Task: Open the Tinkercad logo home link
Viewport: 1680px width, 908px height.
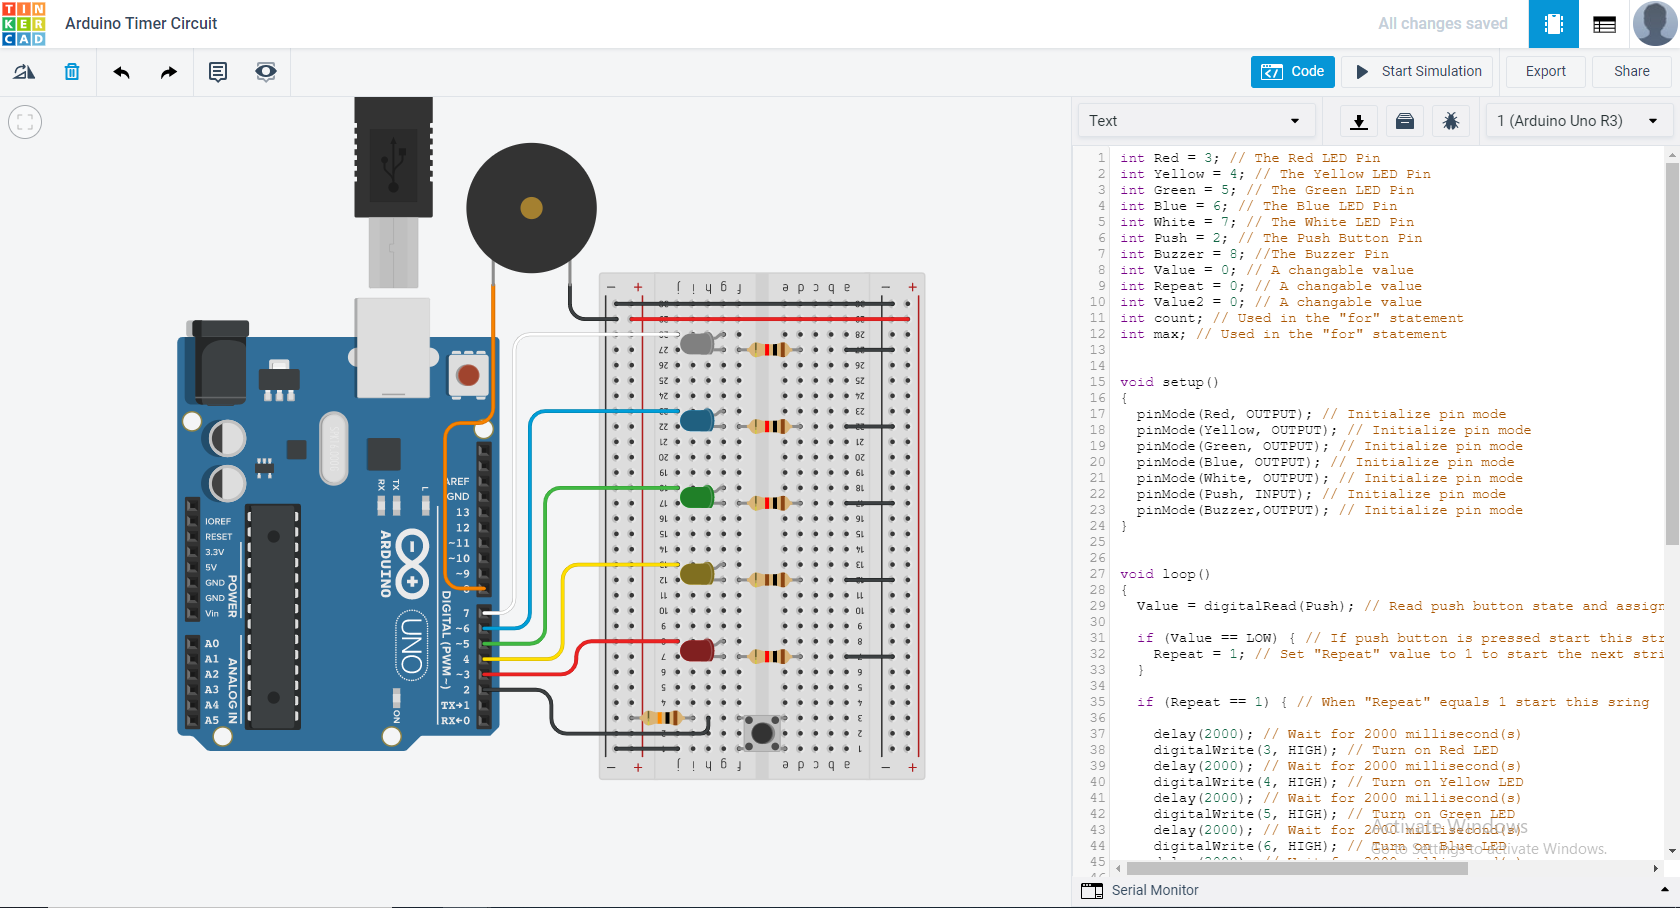Action: coord(24,24)
